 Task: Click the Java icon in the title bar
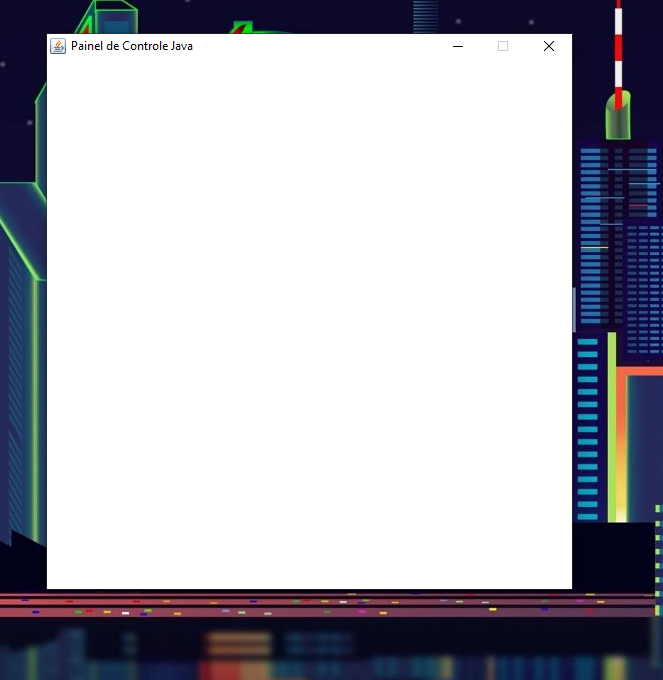point(58,46)
